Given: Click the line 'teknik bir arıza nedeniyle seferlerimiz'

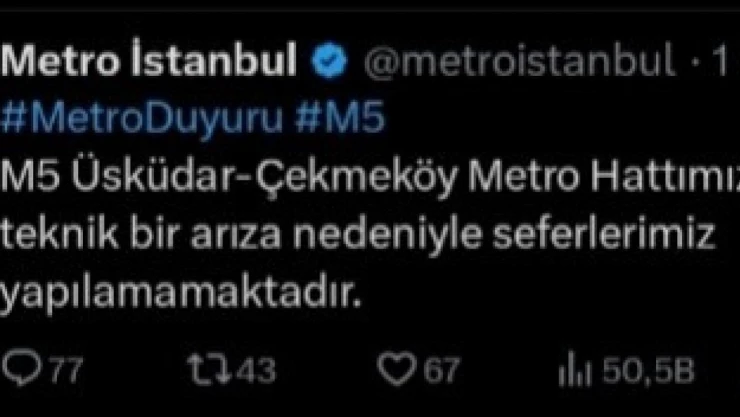Looking at the screenshot, I should 358,234.
